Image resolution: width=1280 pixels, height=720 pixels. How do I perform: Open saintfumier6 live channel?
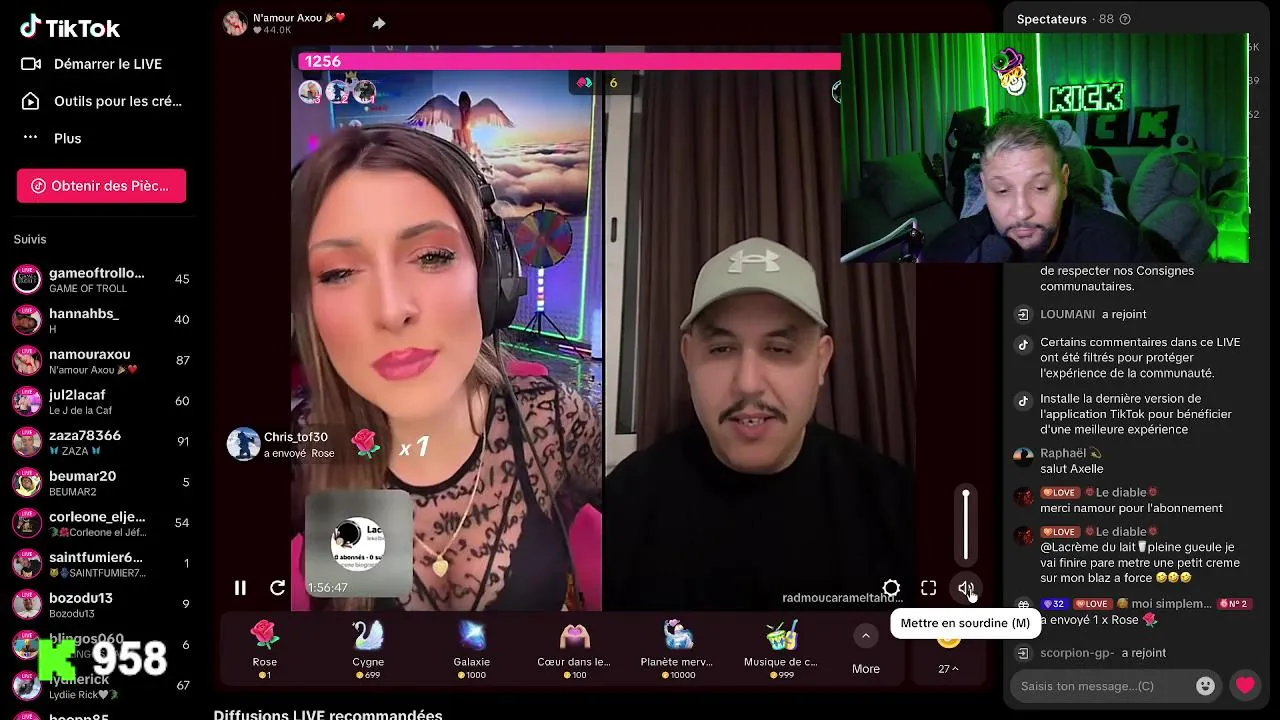(x=100, y=564)
